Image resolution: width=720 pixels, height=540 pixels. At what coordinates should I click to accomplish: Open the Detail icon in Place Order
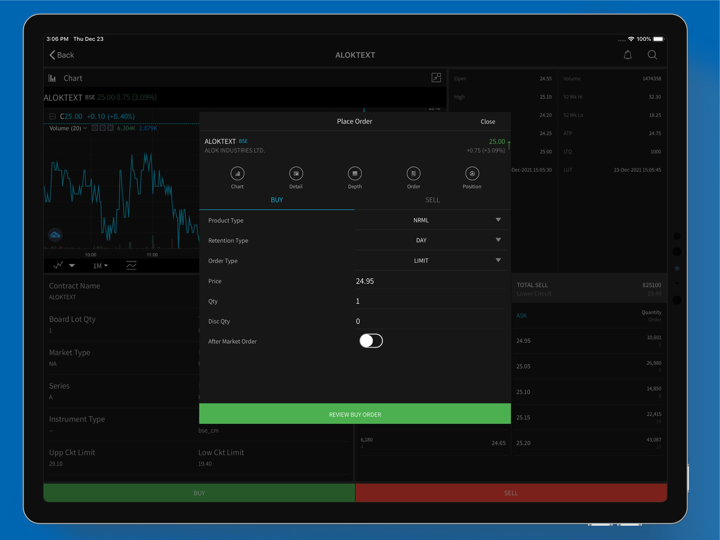pos(296,174)
